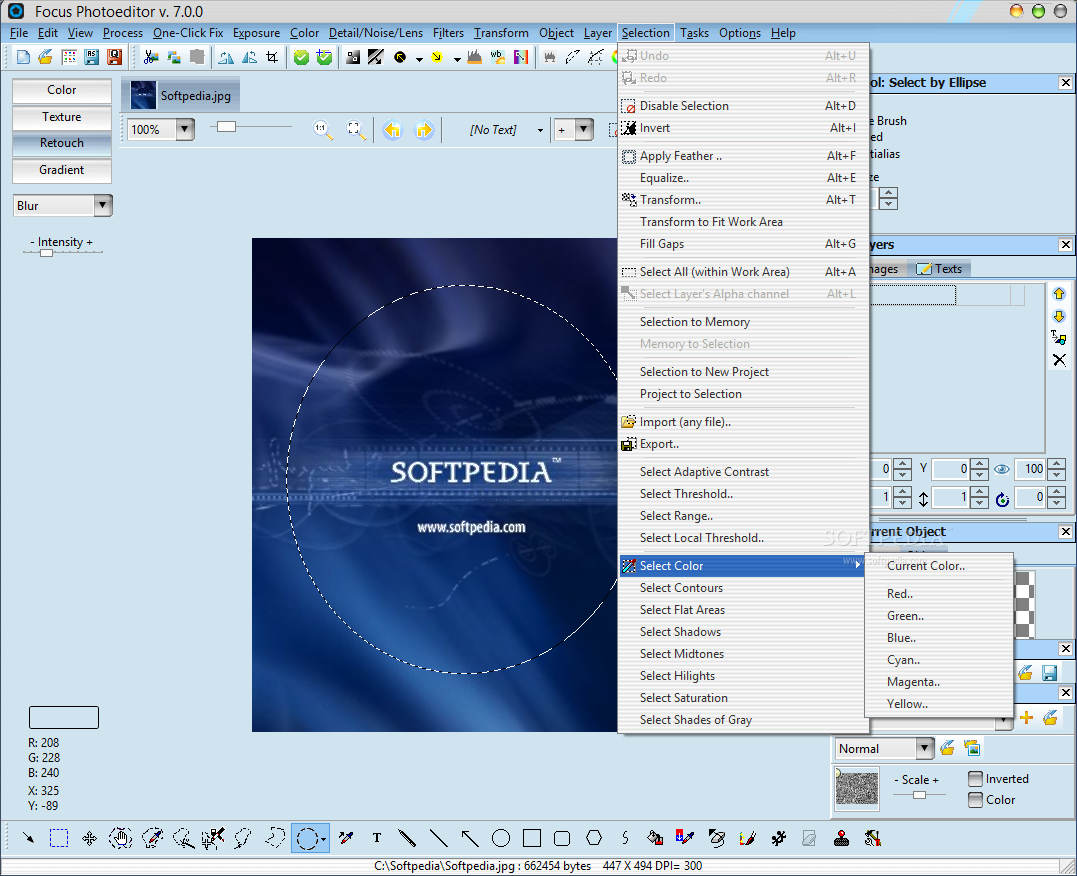Click the layer move-up yellow arrow
Screen dimensions: 1077x876
point(1059,294)
